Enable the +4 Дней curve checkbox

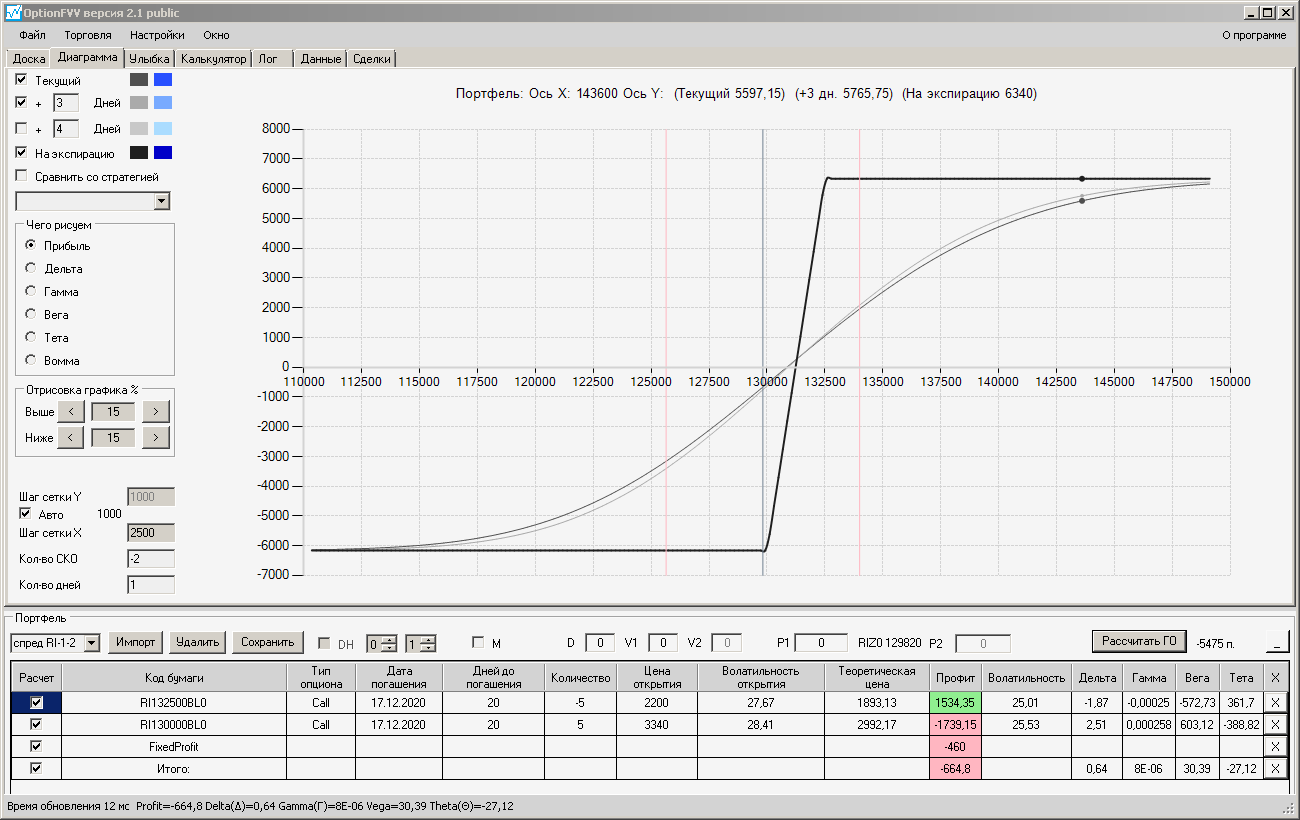(22, 129)
